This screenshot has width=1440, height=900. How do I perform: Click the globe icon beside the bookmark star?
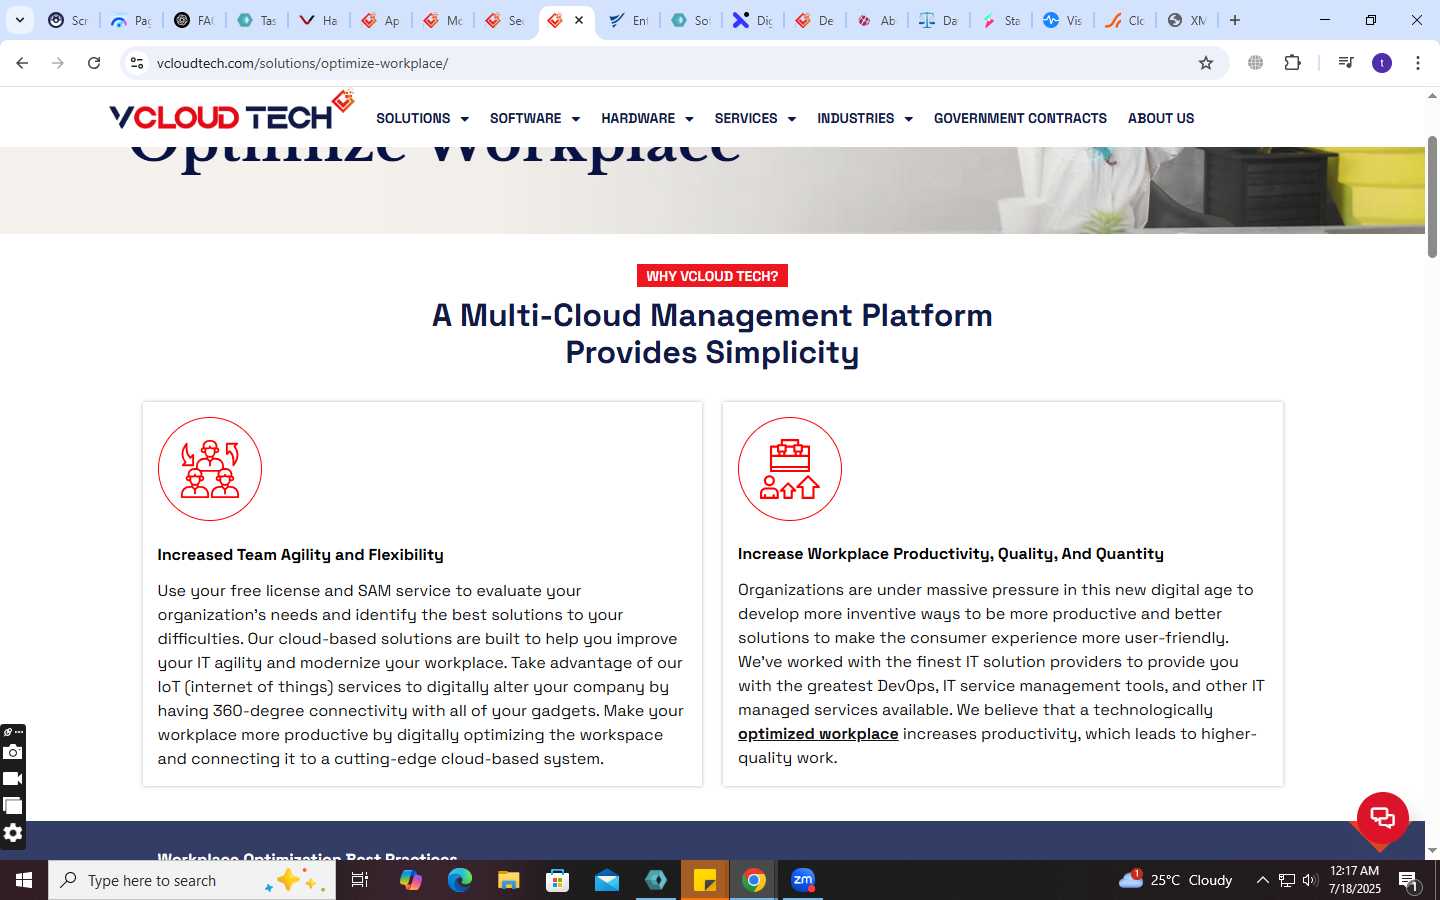pos(1255,63)
